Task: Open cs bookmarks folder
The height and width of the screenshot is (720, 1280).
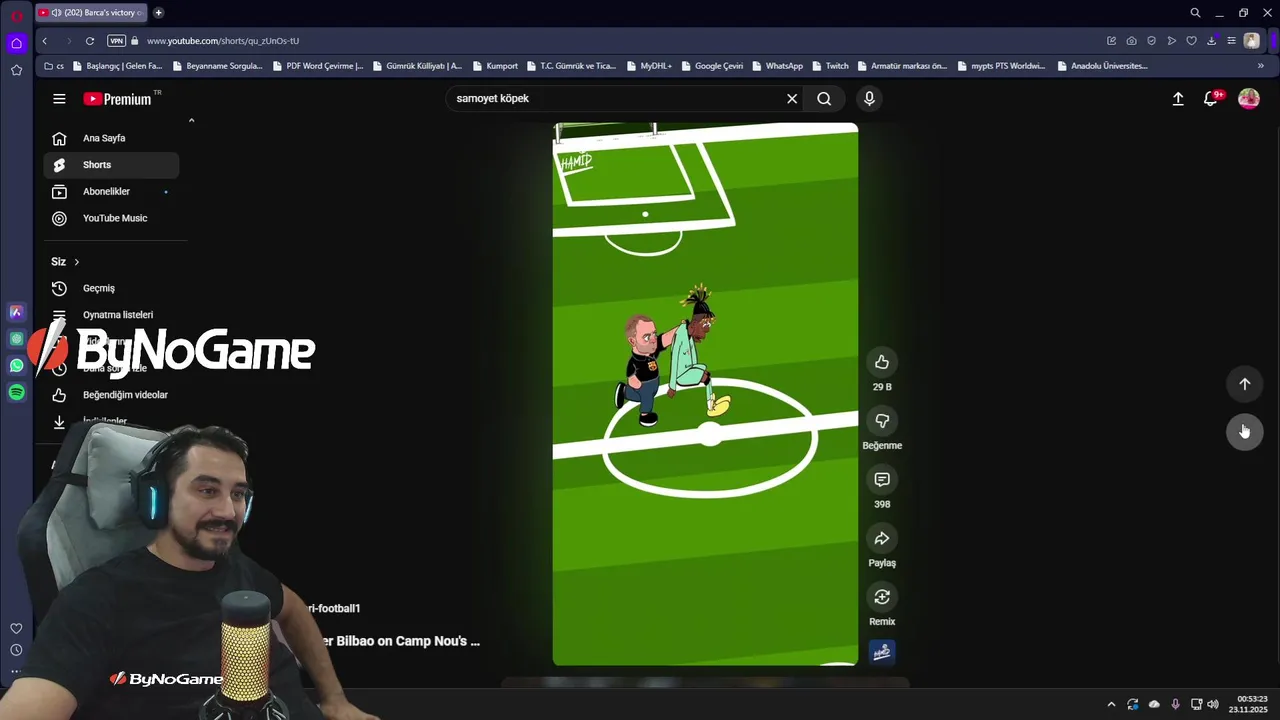Action: 54,66
